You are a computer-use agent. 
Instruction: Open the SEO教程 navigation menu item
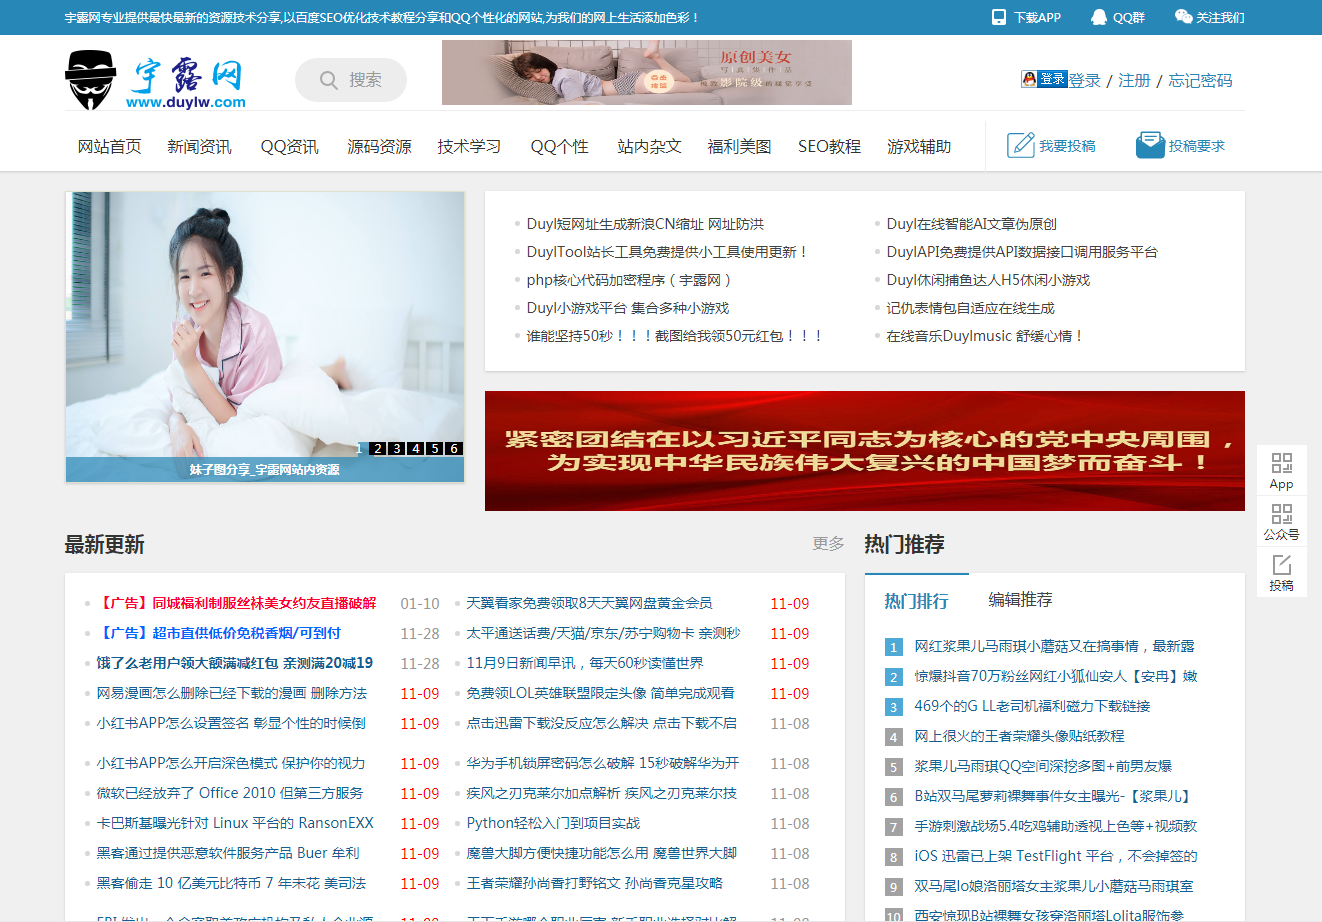coord(829,147)
